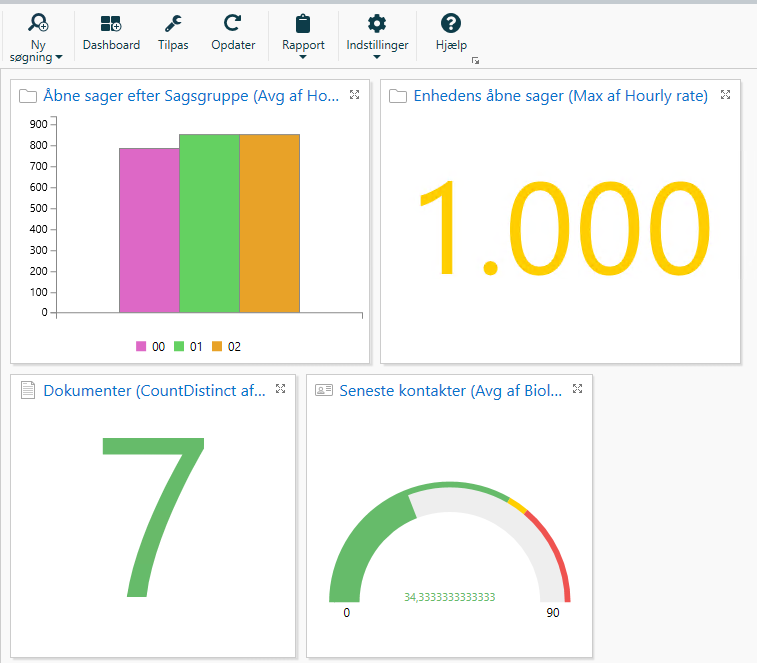Image resolution: width=757 pixels, height=663 pixels.
Task: Click folder icon of Åbne sager efter Sagsgruppe
Action: (28, 96)
